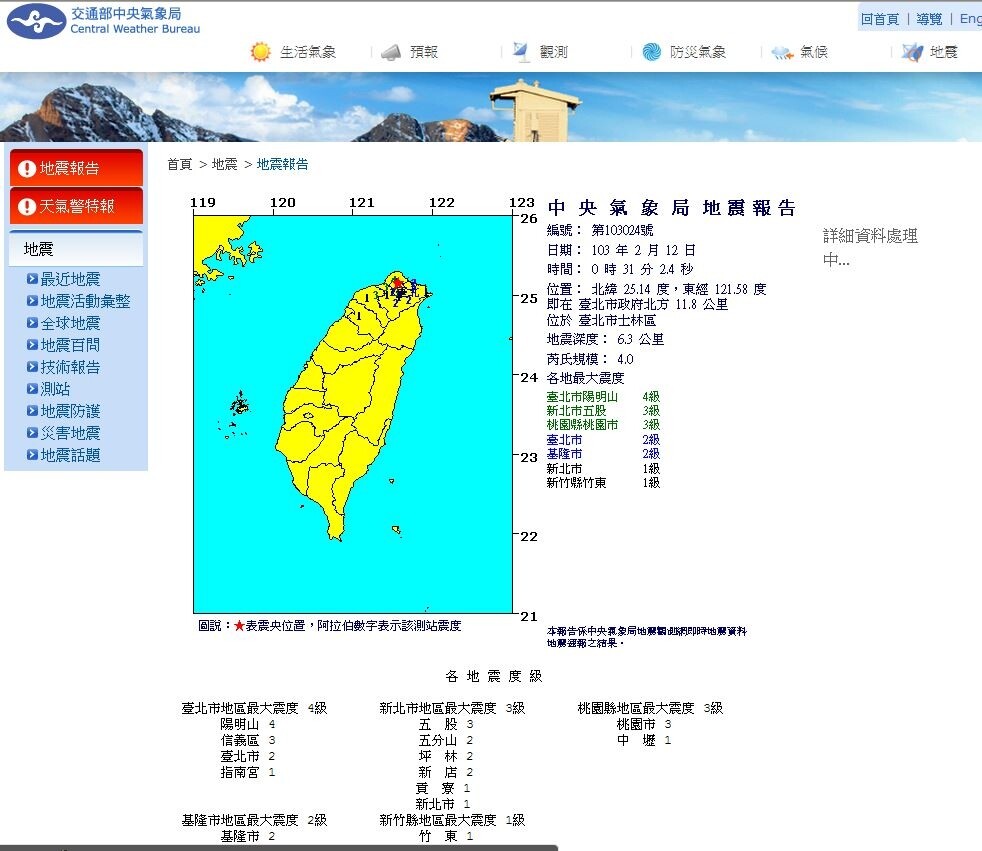
Task: Open the red 地震報告 alert button
Action: (x=76, y=168)
